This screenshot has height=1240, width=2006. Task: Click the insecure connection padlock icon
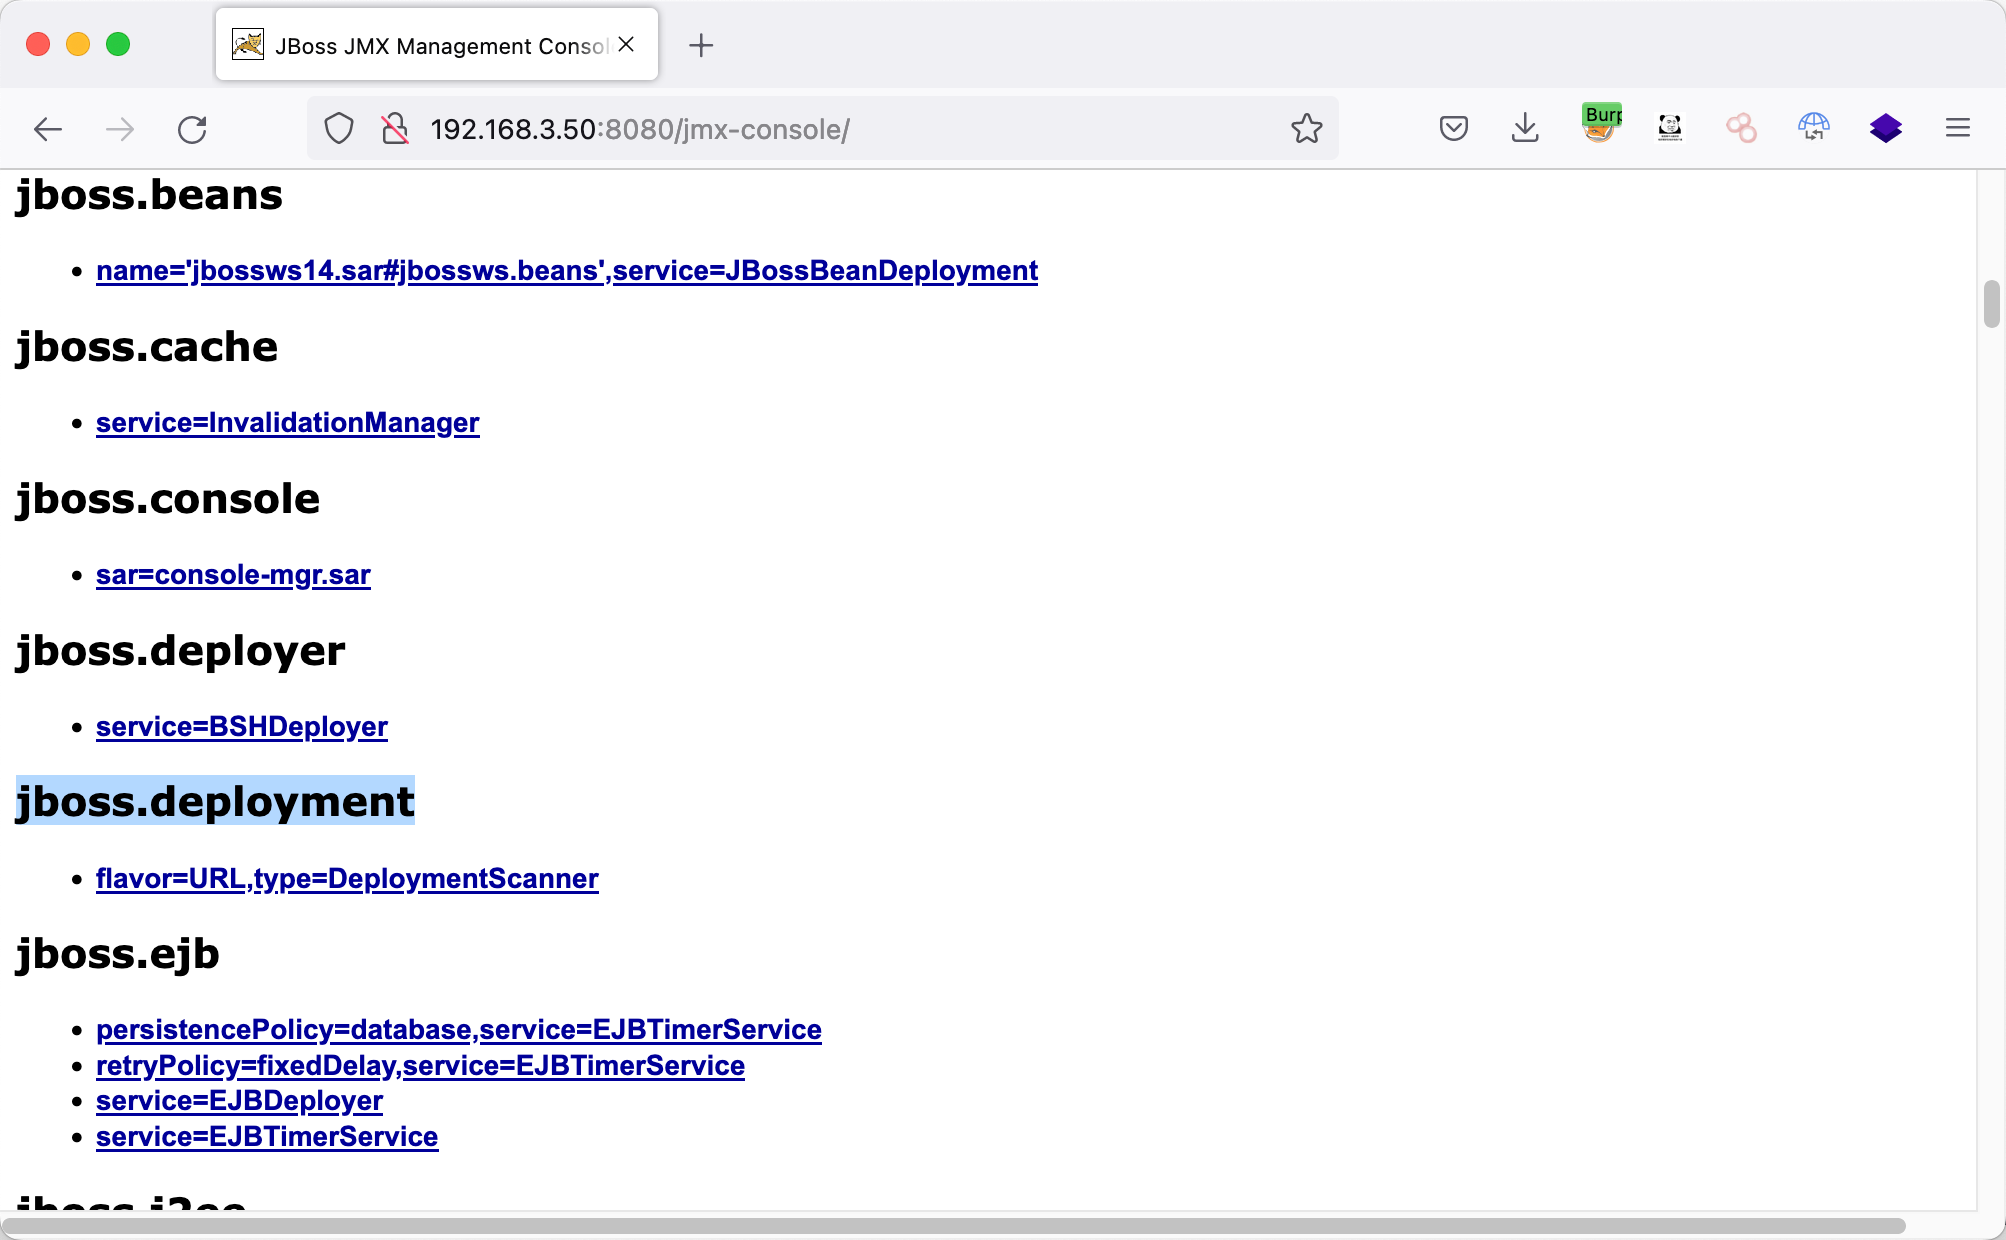click(395, 129)
